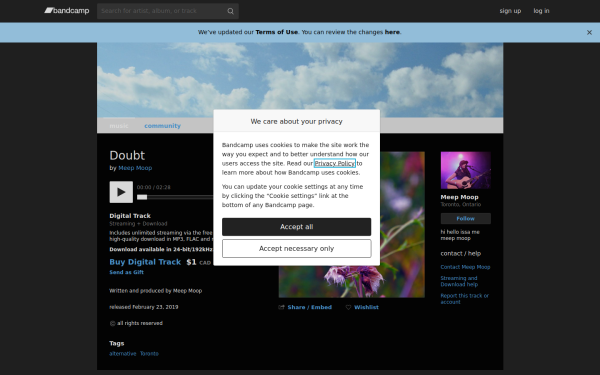The width and height of the screenshot is (600, 375).
Task: Click the 'all rights reserved' text
Action: point(140,323)
